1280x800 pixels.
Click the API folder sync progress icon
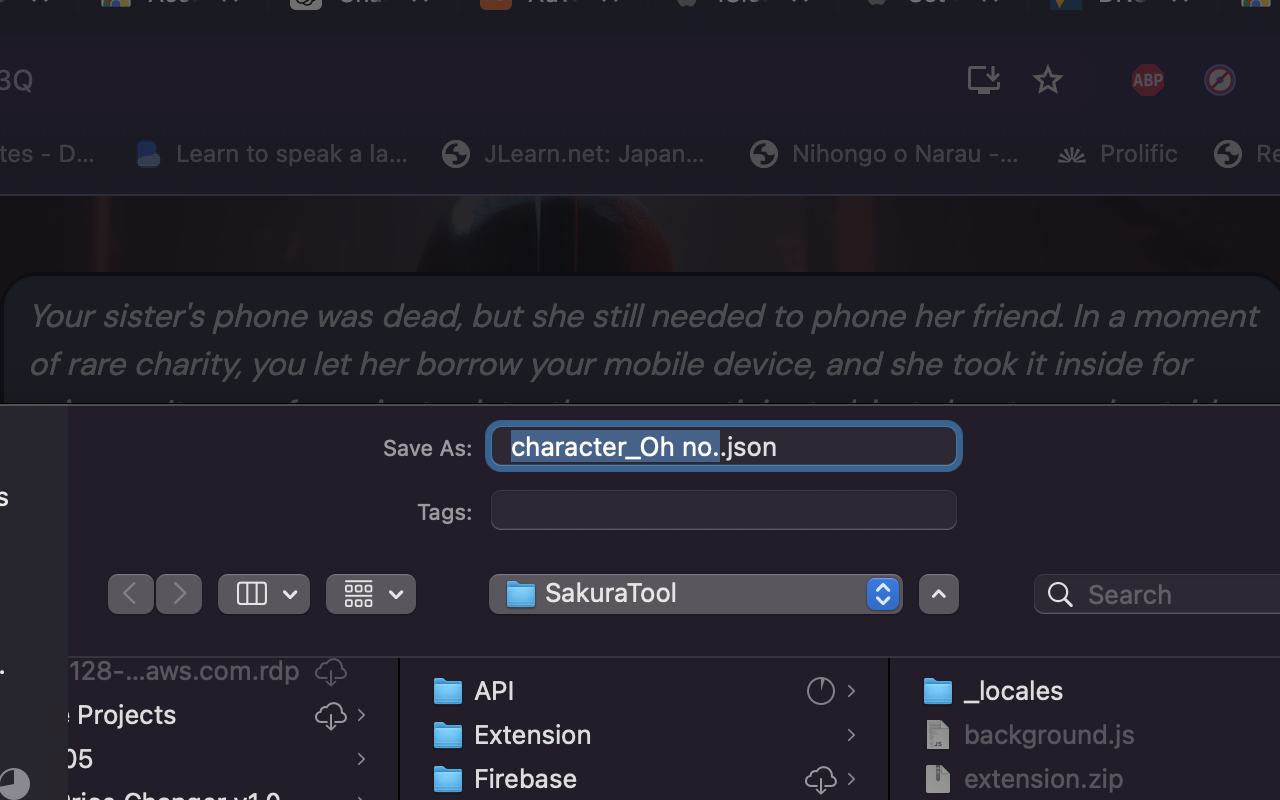click(x=820, y=691)
